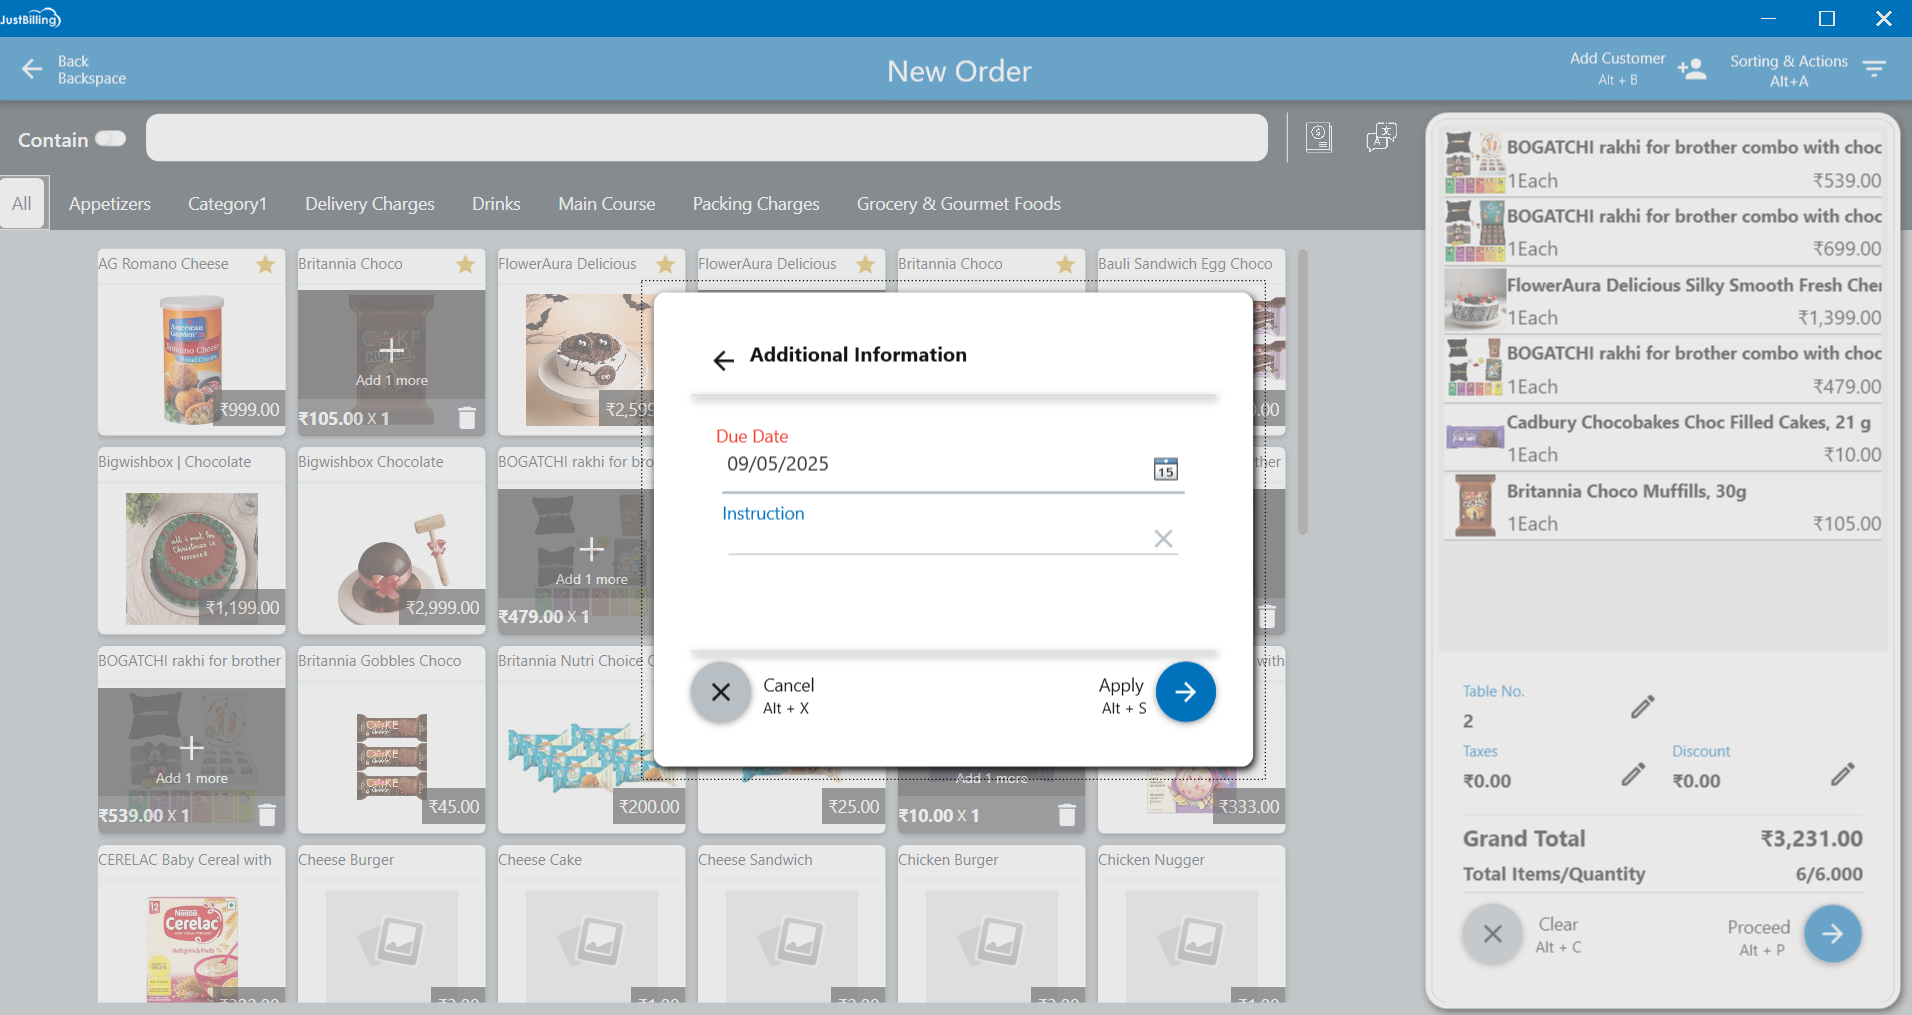Screen dimensions: 1912x1015
Task: Switch to Grocery & Gourmet Foods tab
Action: click(958, 204)
